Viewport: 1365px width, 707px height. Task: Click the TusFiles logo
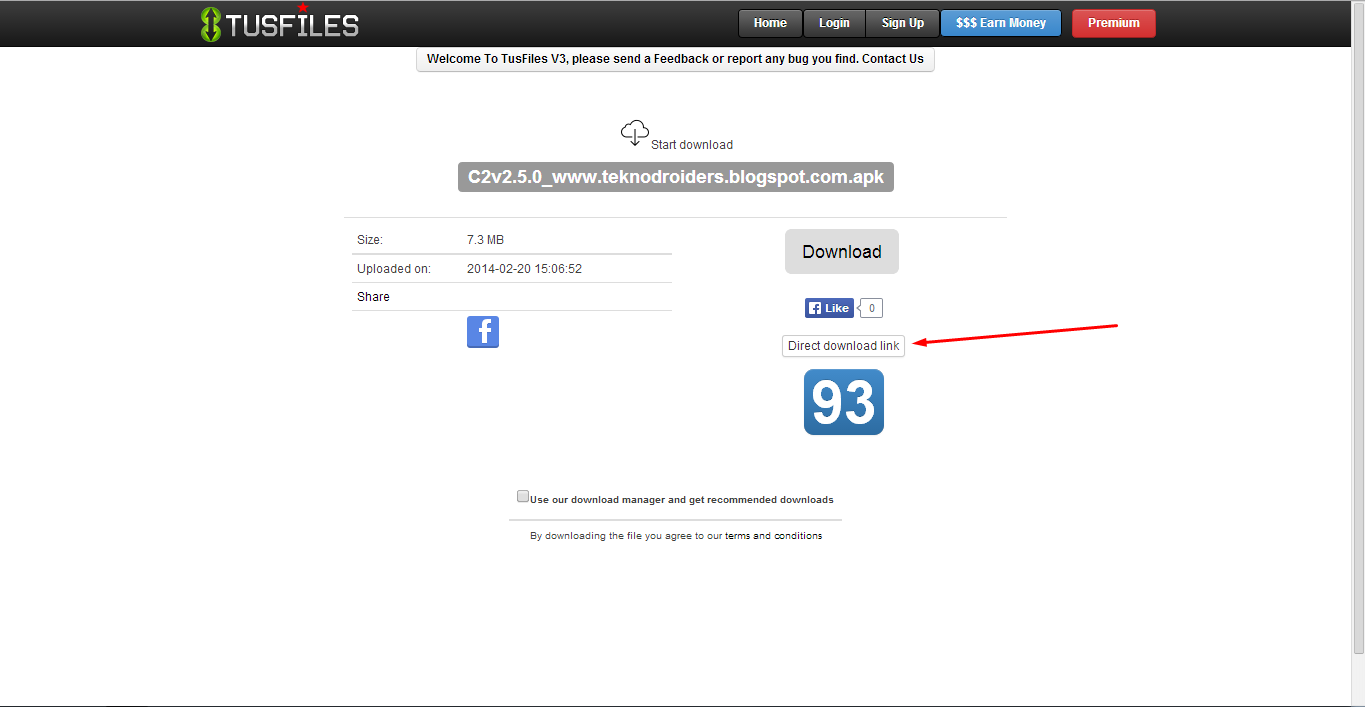(279, 22)
